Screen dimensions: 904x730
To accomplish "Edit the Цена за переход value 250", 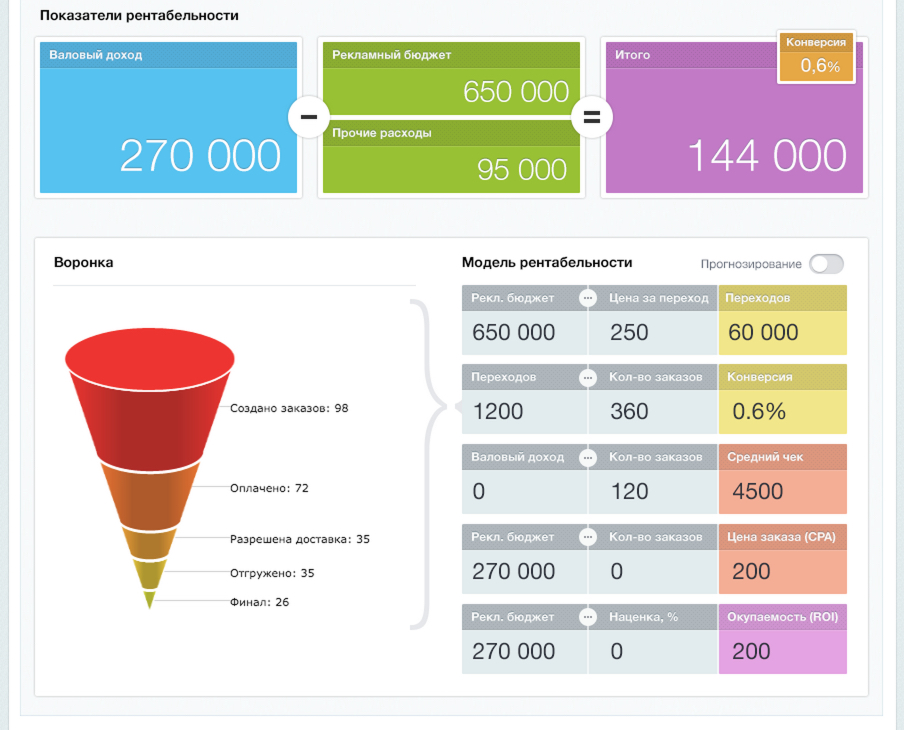I will click(652, 333).
